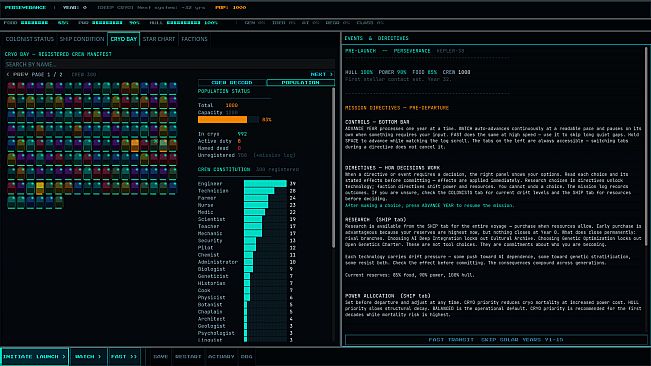Select the Mechanic row in crew constitution
This screenshot has height=366, width=651.
coord(247,233)
